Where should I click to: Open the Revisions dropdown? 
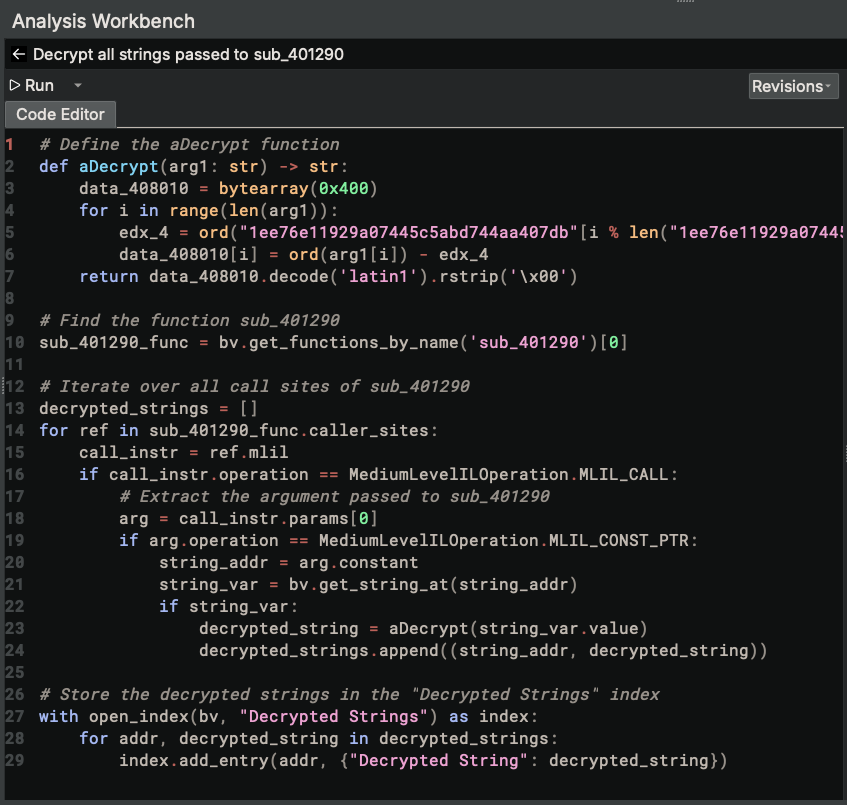(793, 86)
